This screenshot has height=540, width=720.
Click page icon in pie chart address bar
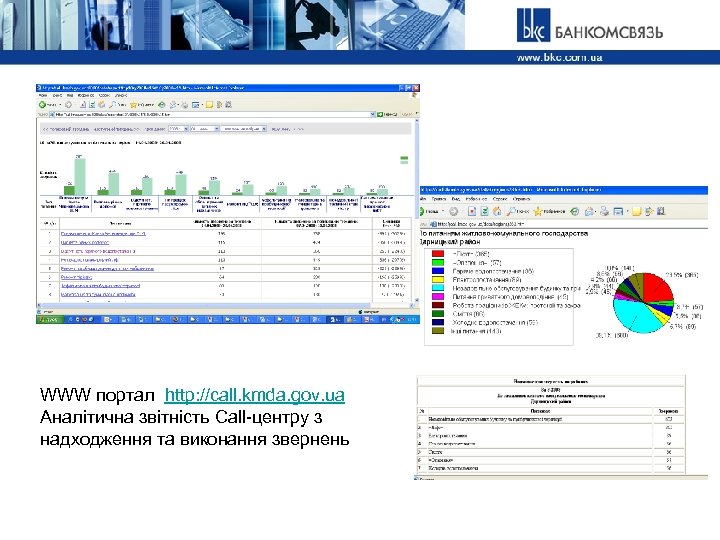click(x=433, y=225)
